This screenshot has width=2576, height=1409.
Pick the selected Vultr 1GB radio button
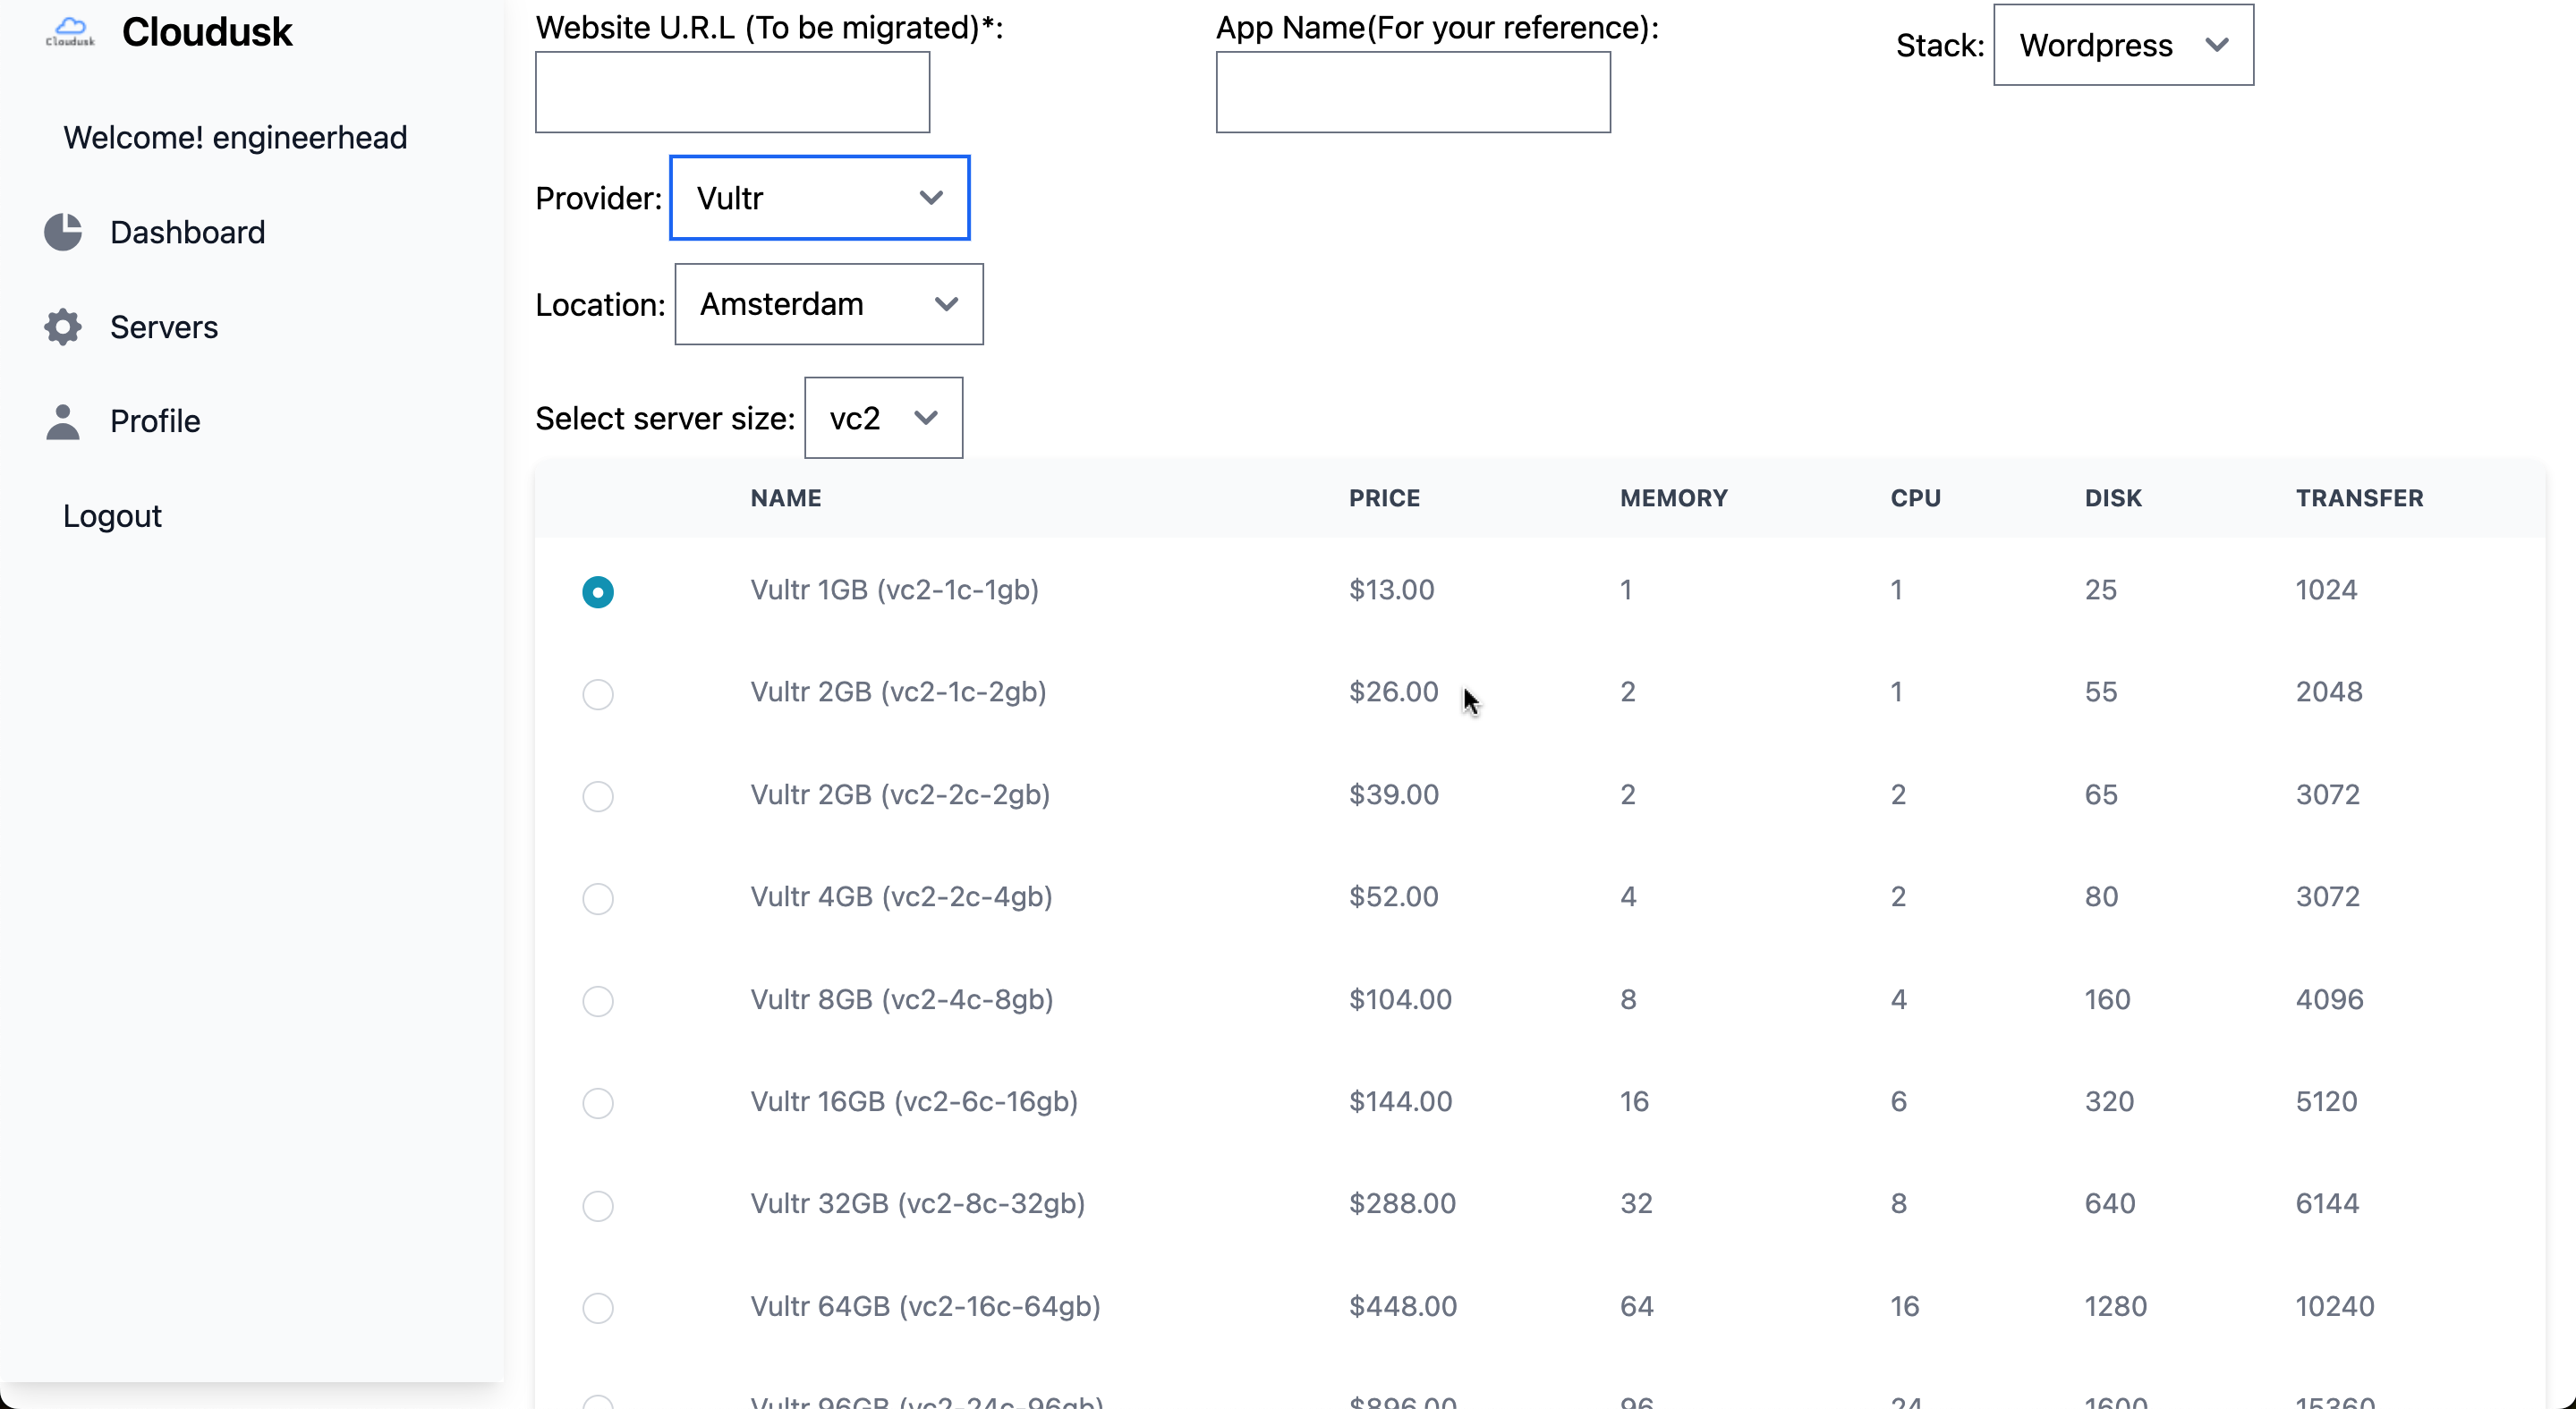click(x=598, y=591)
